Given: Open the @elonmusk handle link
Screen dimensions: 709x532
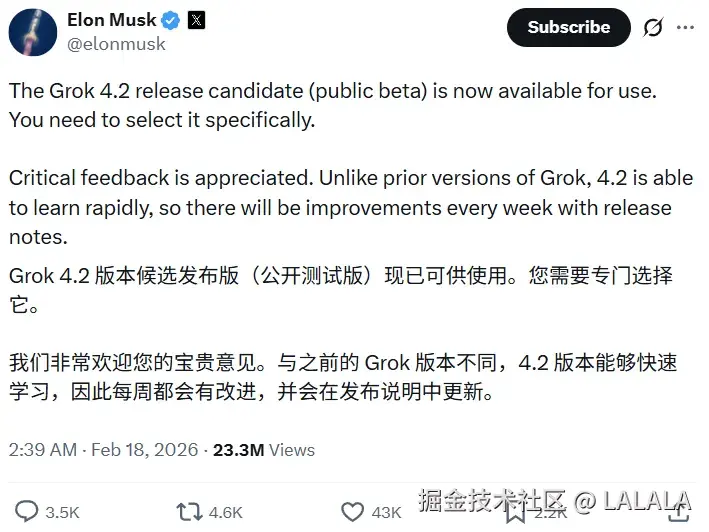Looking at the screenshot, I should click(x=116, y=44).
